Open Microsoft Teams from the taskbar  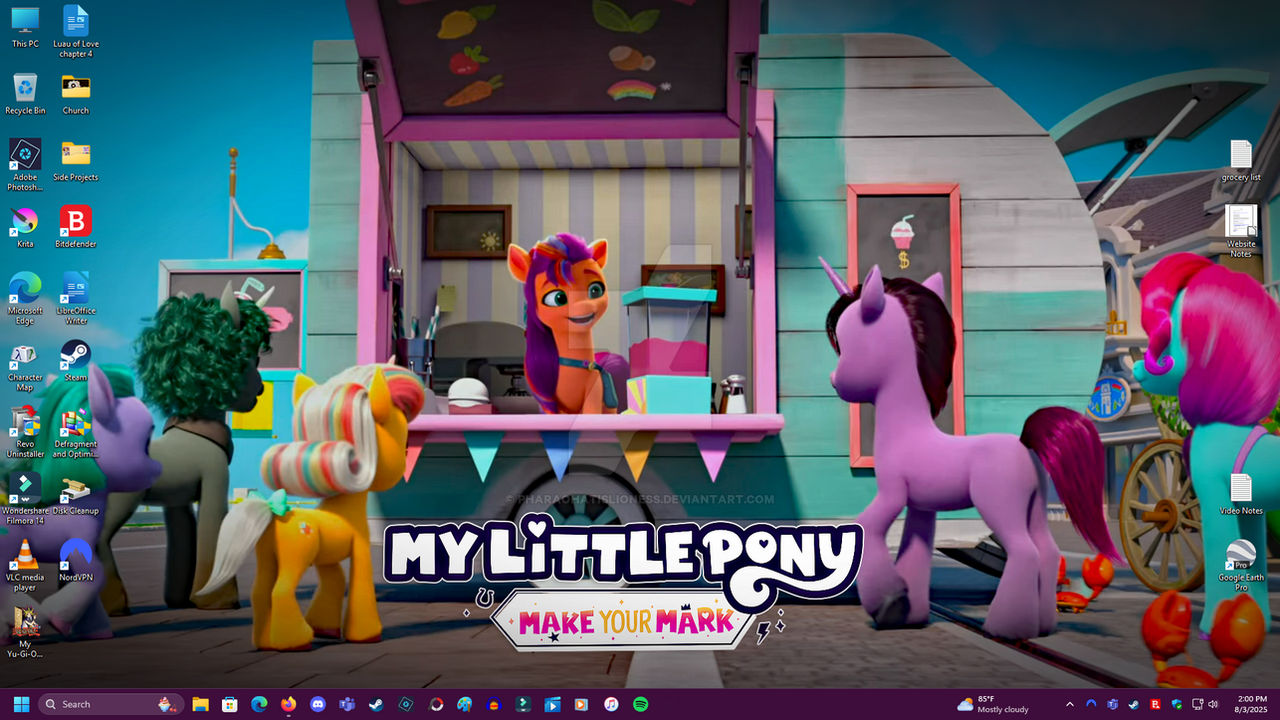347,704
